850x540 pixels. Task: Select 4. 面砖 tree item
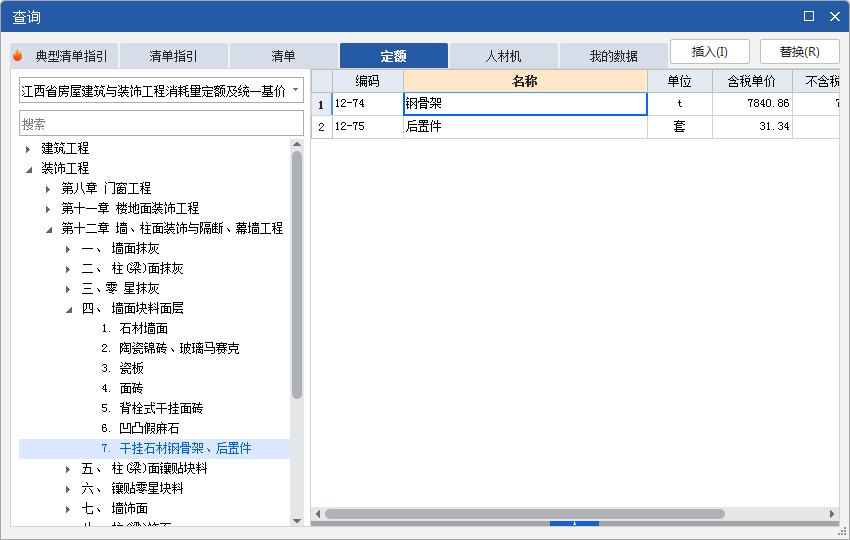pyautogui.click(x=123, y=389)
